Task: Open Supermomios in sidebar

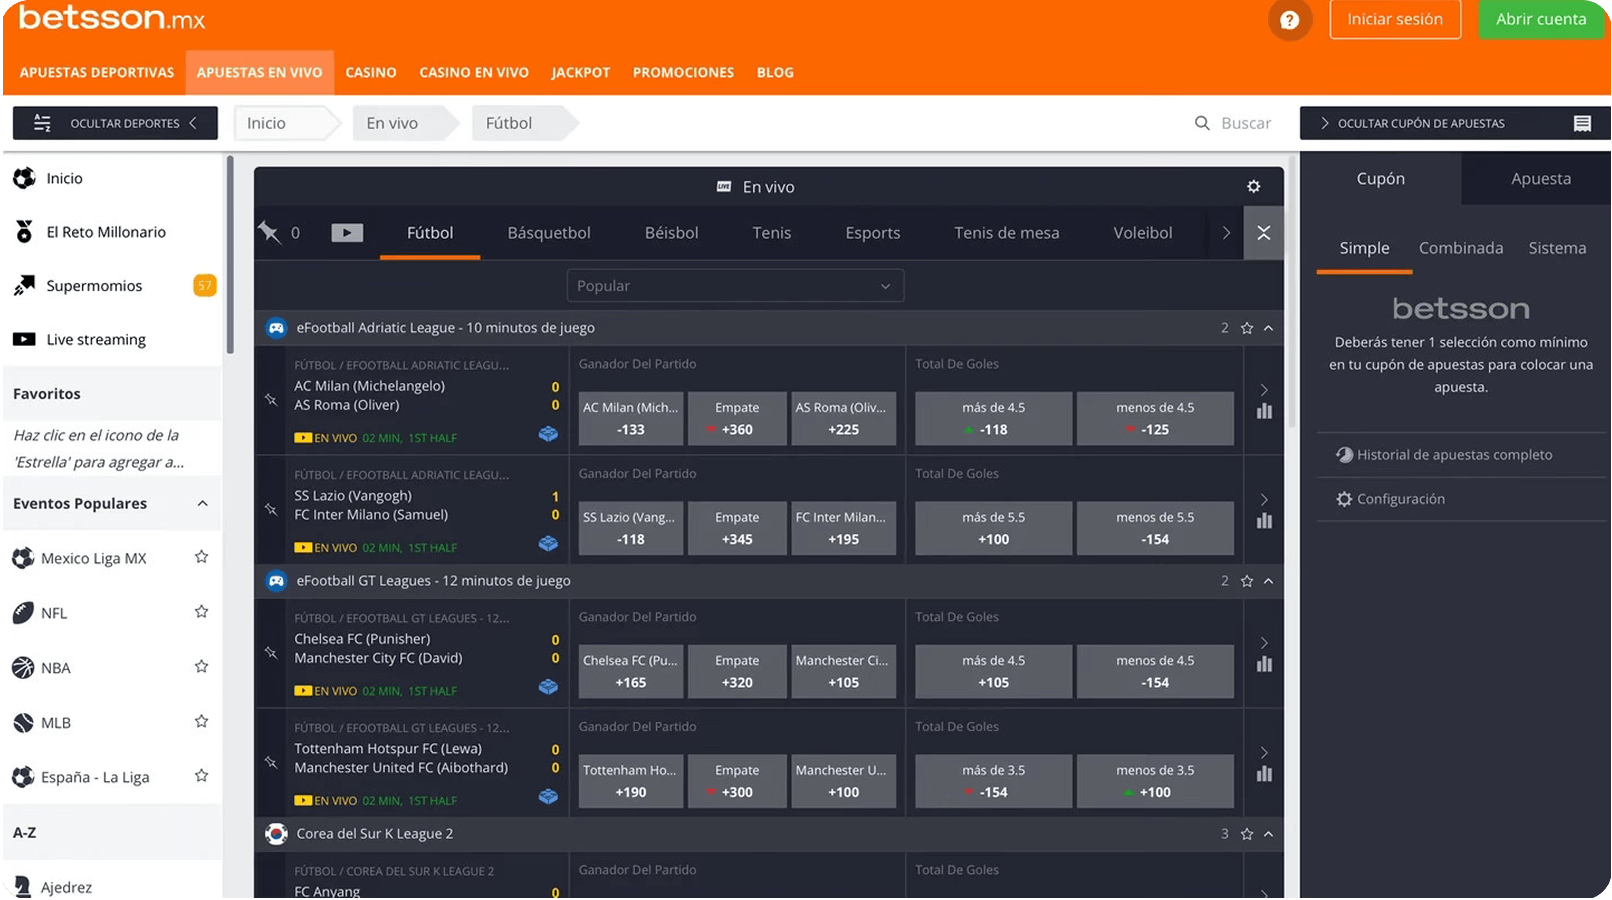Action: coord(94,286)
